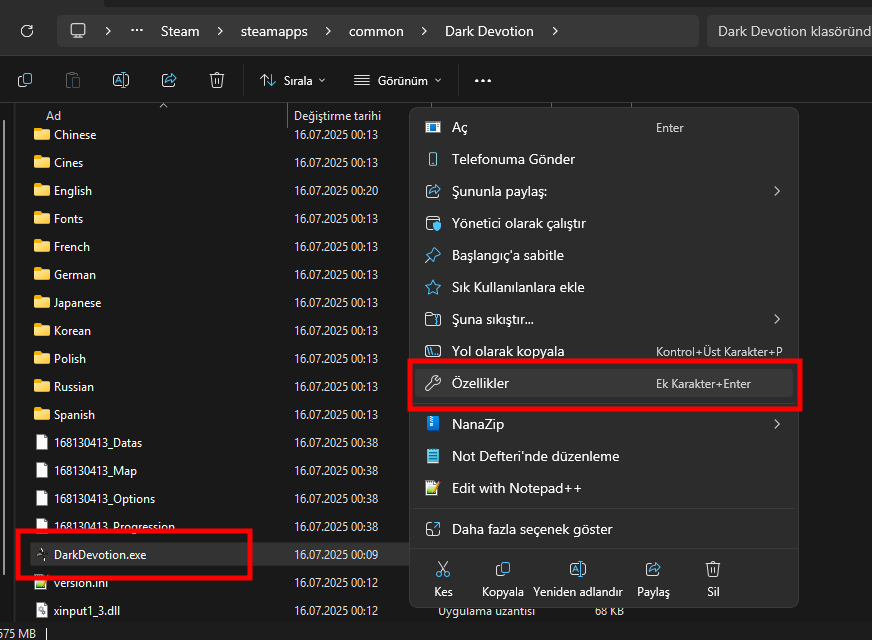Click the Paylaş icon in context menu
This screenshot has width=872, height=640.
pyautogui.click(x=653, y=569)
